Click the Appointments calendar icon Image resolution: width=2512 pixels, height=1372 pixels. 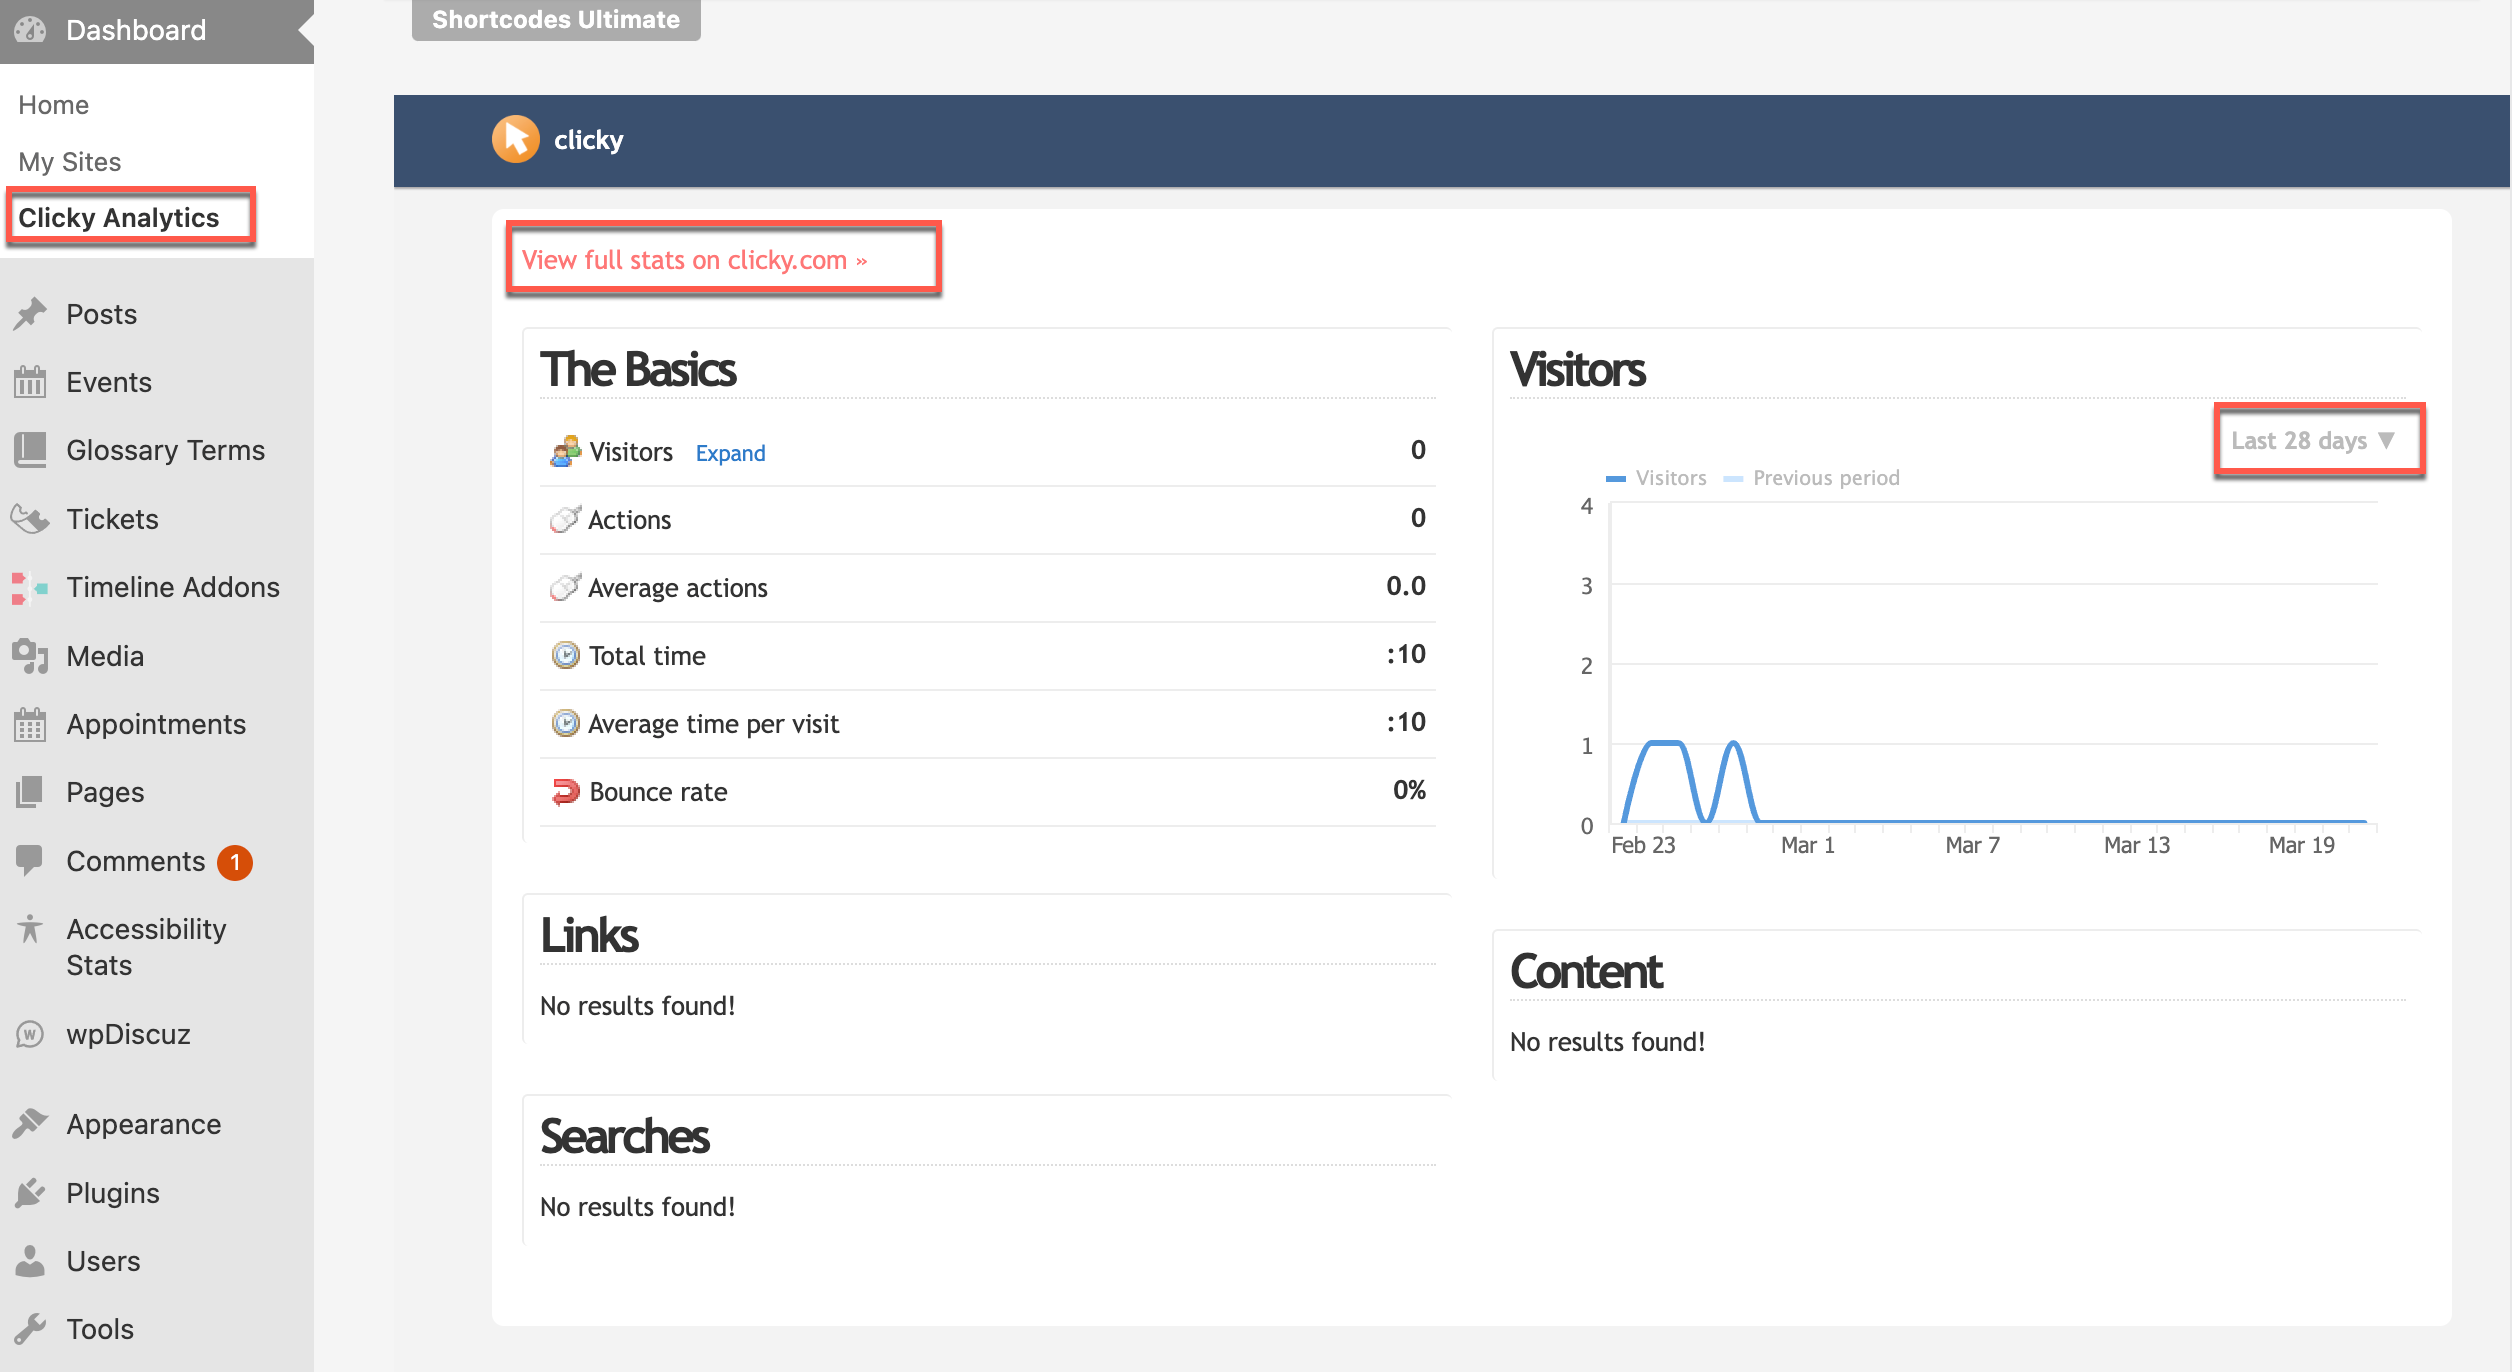(x=30, y=724)
